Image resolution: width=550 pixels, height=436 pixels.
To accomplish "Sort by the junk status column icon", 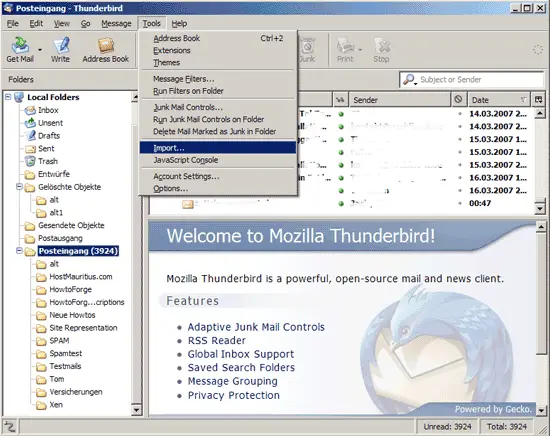I will (458, 100).
